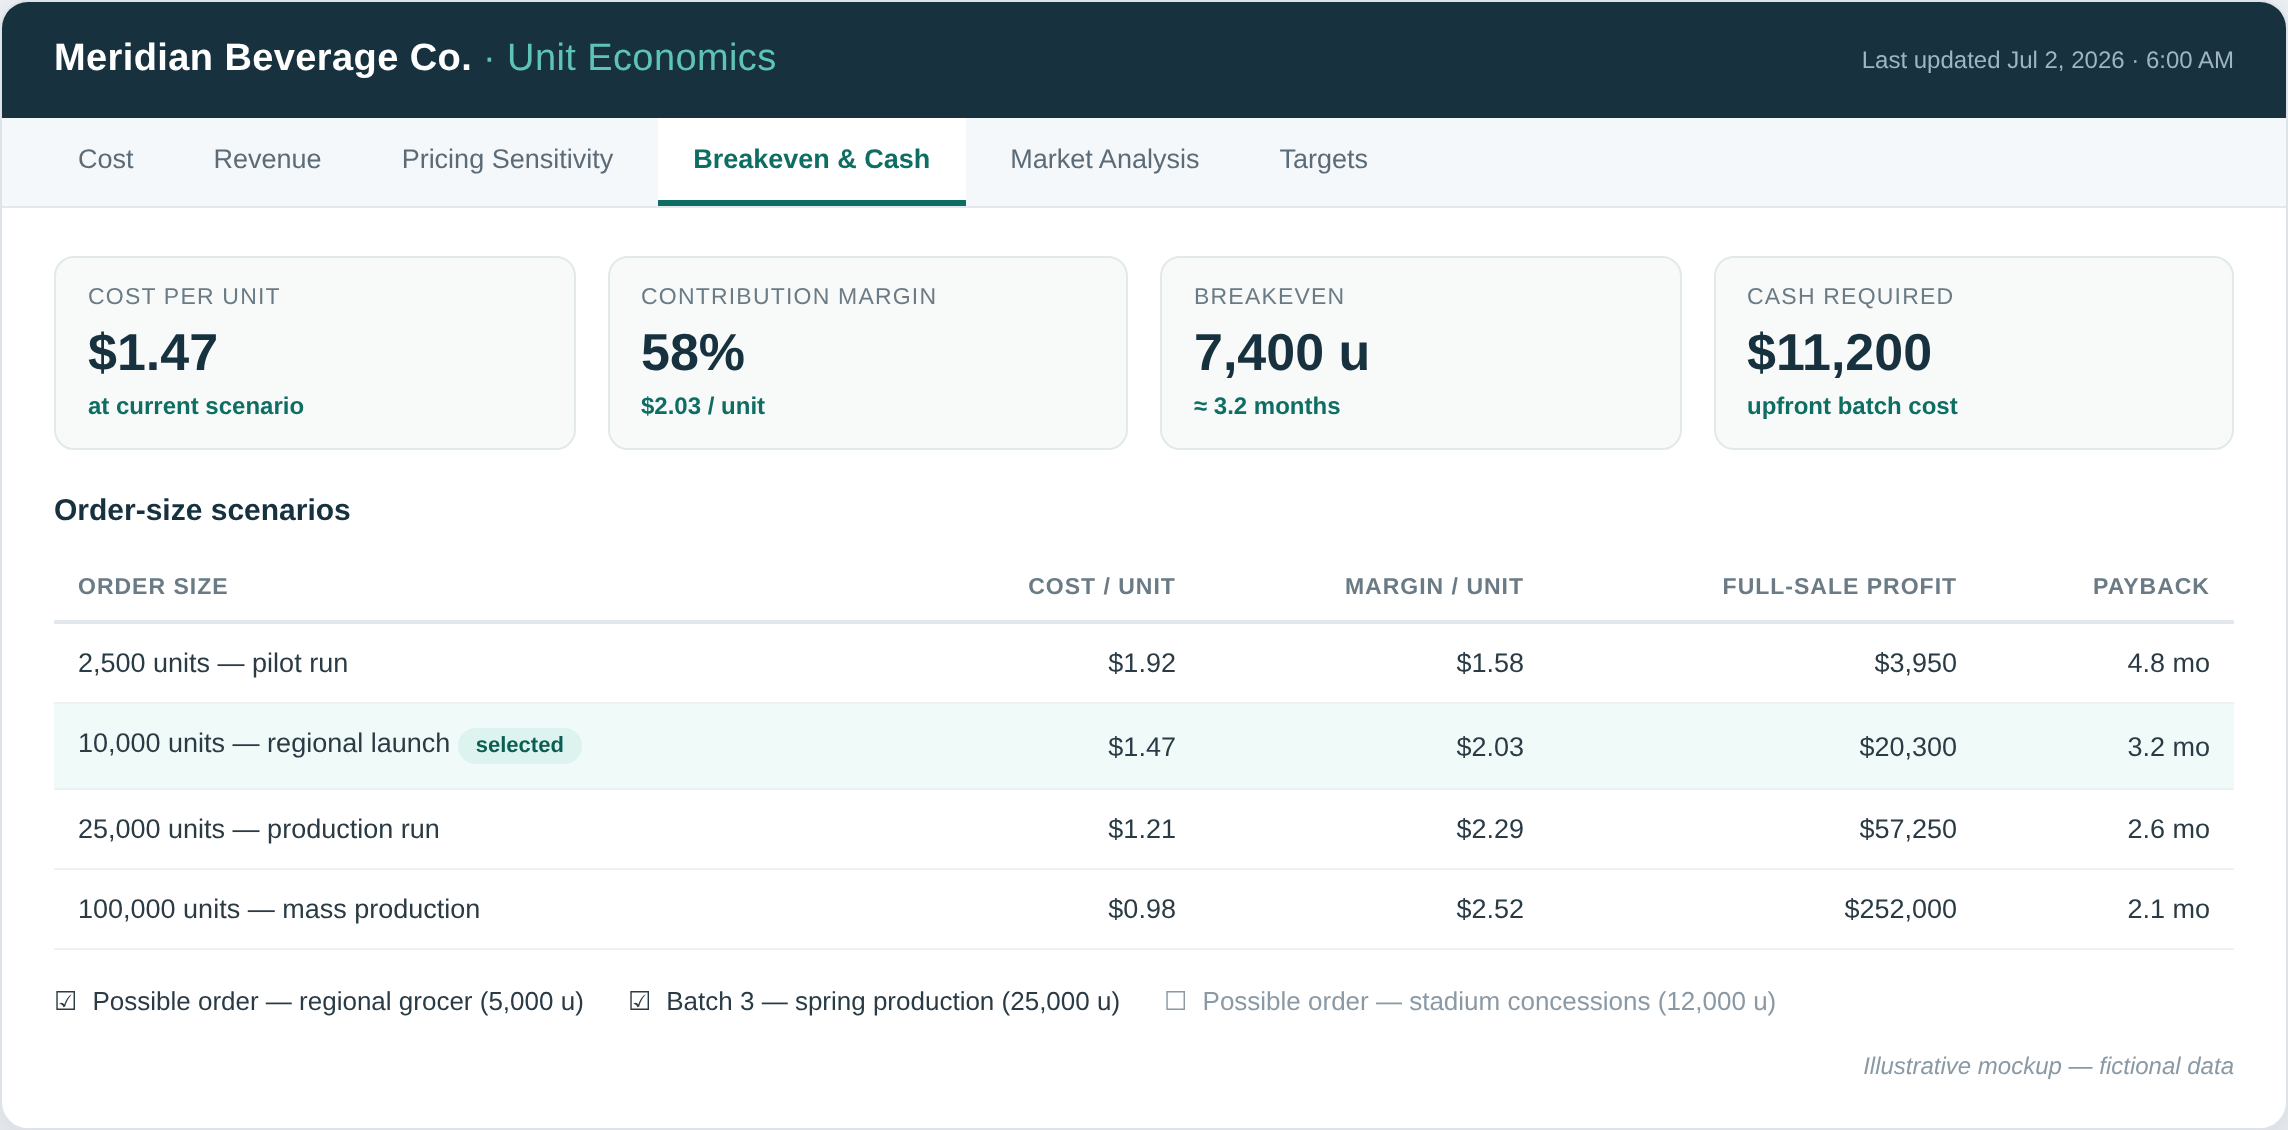Select 25,000 units production run row
This screenshot has width=2288, height=1130.
coord(1144,829)
